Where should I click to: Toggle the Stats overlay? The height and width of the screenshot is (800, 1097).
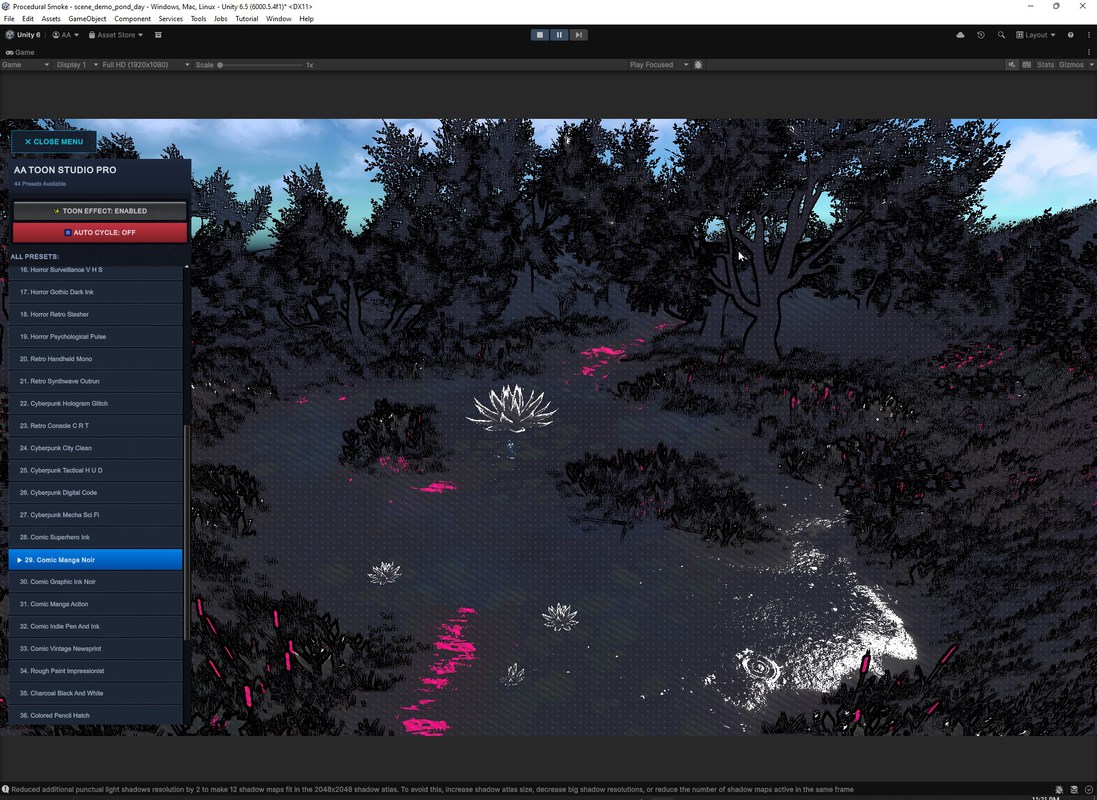pos(1045,64)
